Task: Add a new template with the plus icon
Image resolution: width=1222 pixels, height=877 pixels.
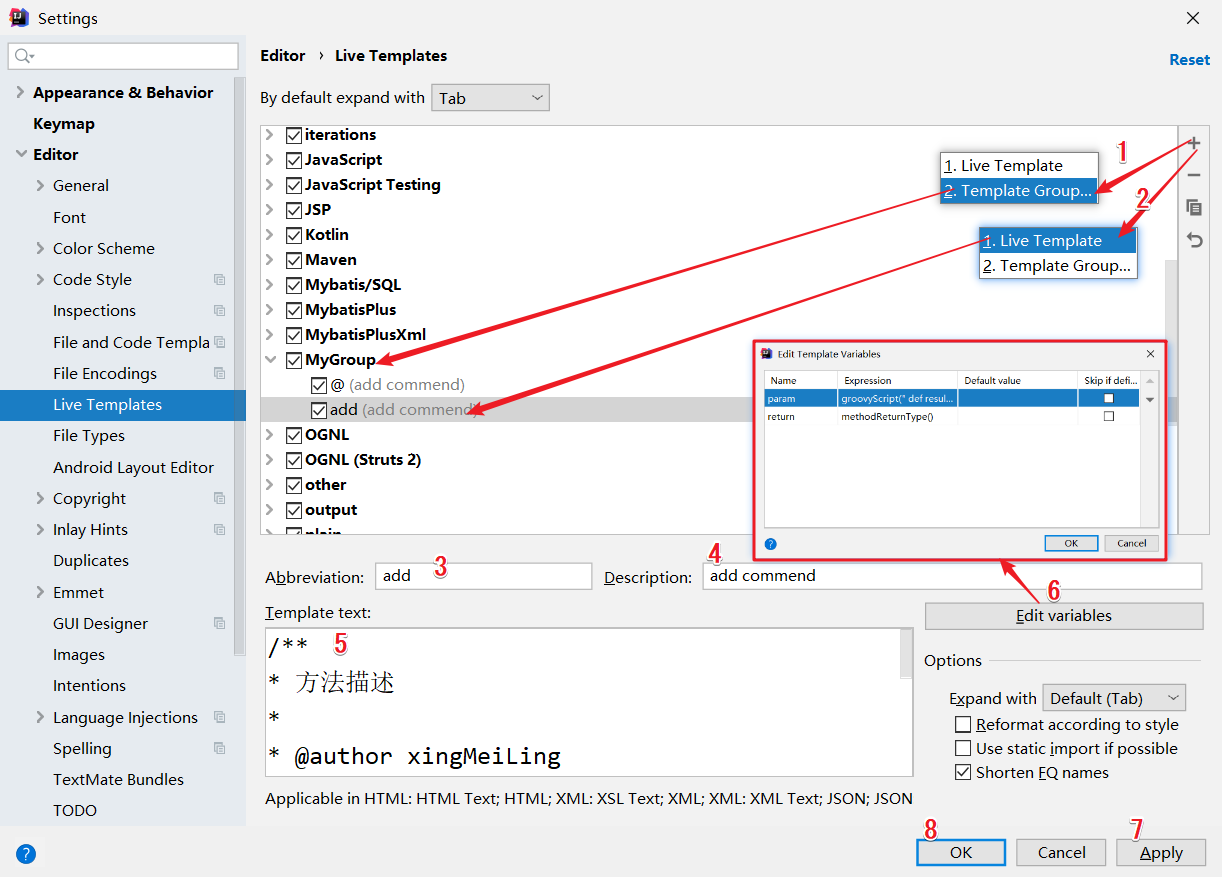Action: click(x=1193, y=144)
